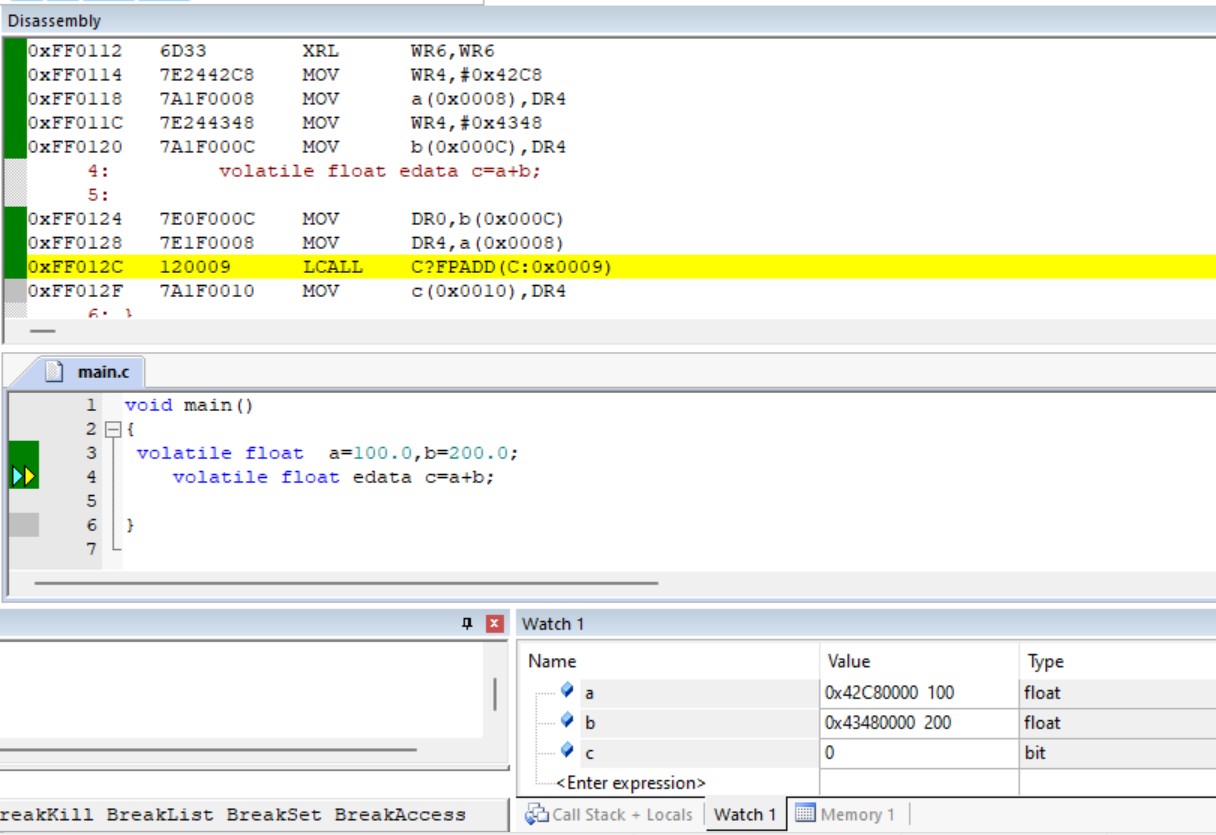1216x835 pixels.
Task: Click command panel vertical scrollbar
Action: click(x=495, y=693)
